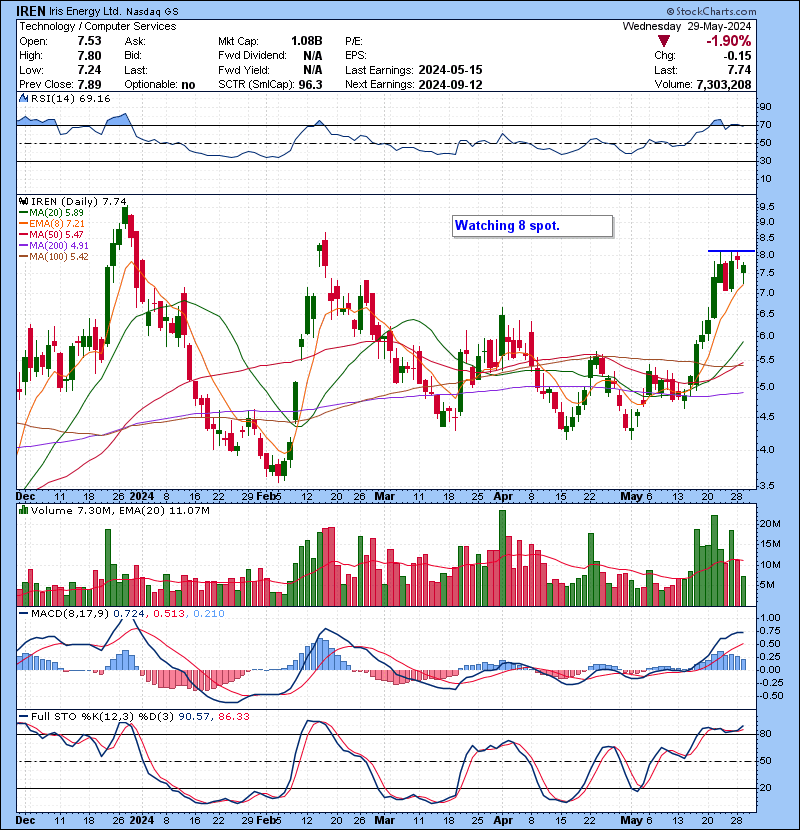Click the purple MA(200) legend line marker
This screenshot has height=830, width=800.
(23, 246)
